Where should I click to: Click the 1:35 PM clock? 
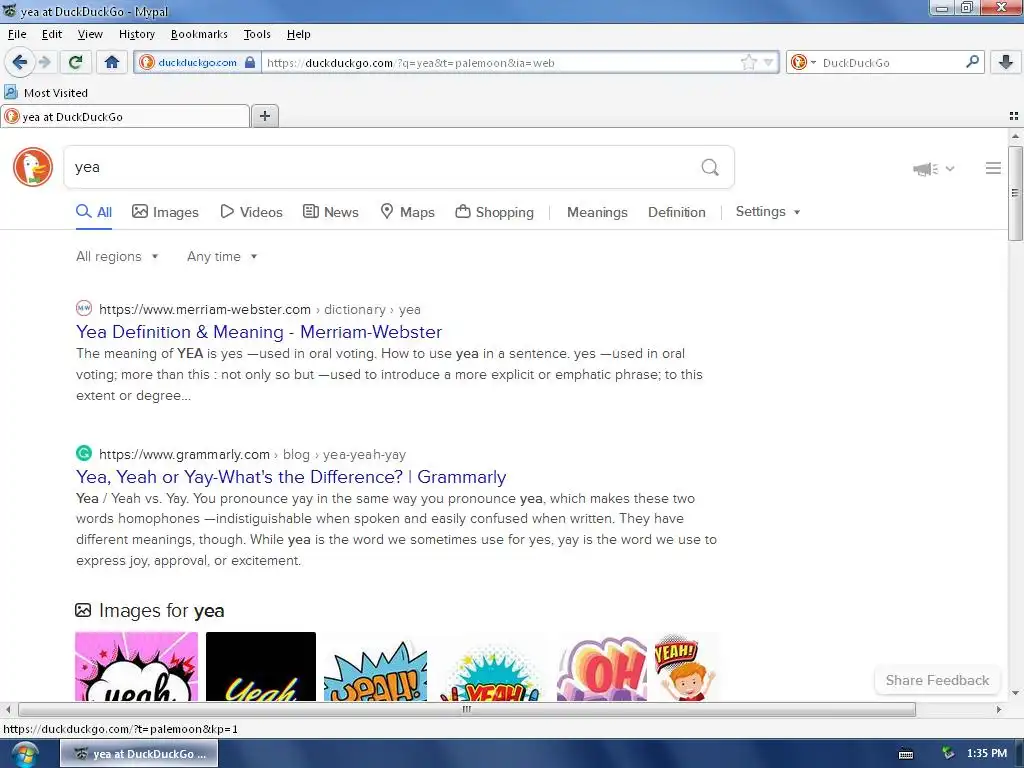pos(987,754)
